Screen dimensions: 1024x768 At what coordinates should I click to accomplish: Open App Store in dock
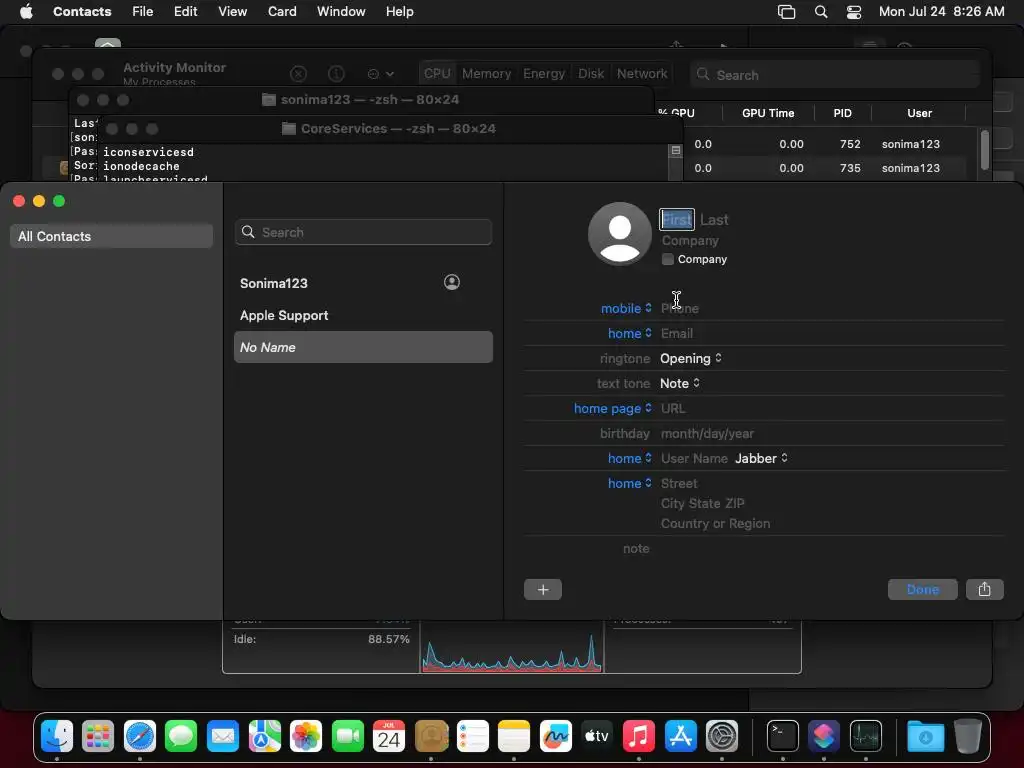click(680, 736)
